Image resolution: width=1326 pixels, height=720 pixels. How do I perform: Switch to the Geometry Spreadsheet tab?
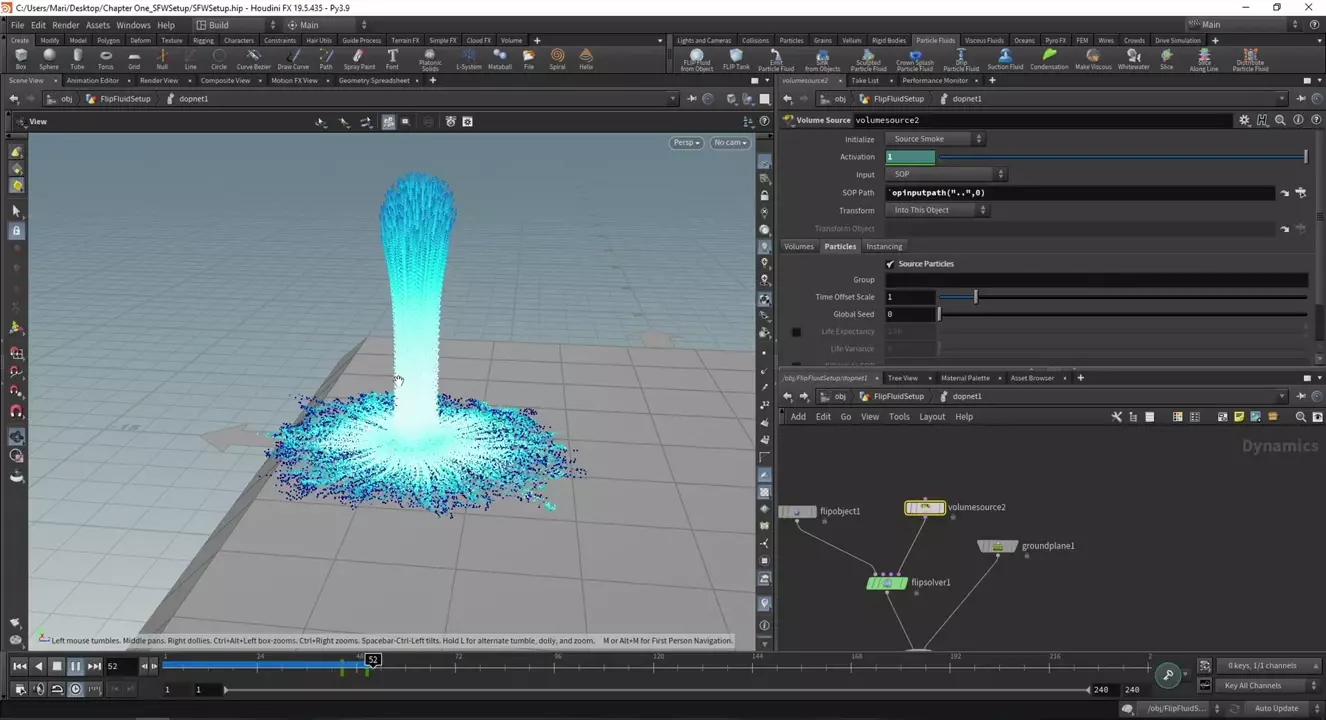click(x=373, y=80)
